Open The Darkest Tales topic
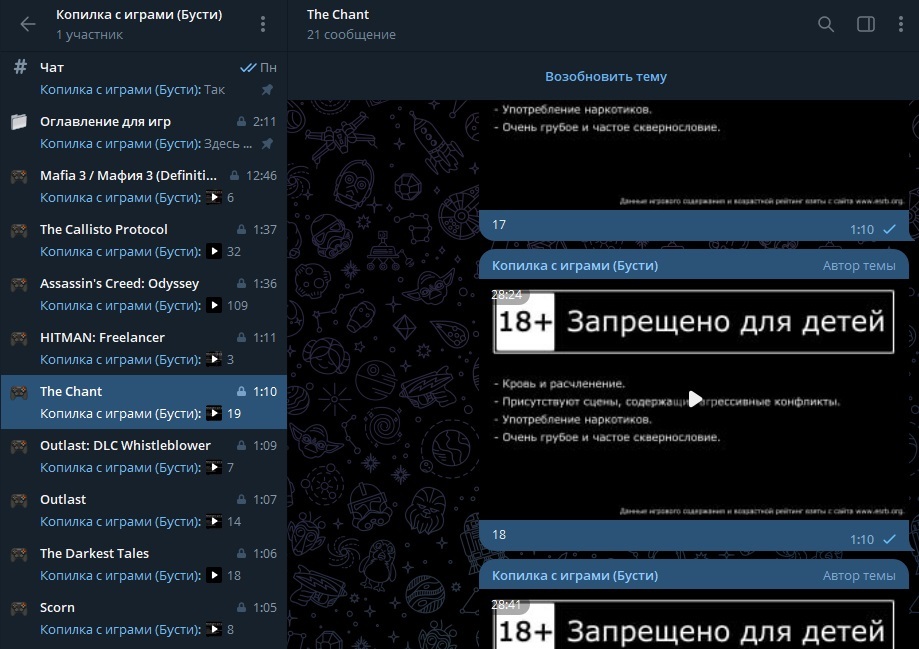The image size is (919, 649). click(144, 564)
